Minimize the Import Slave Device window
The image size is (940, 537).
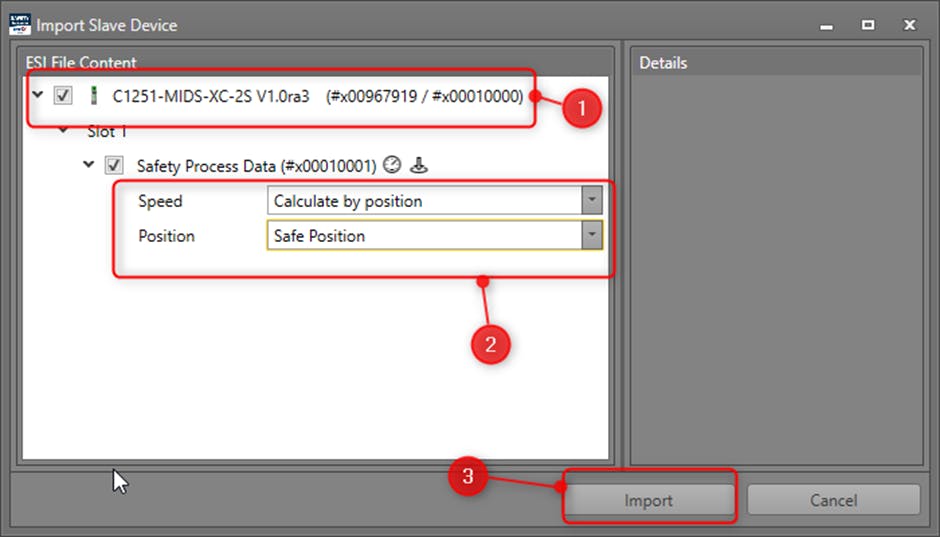(x=828, y=24)
